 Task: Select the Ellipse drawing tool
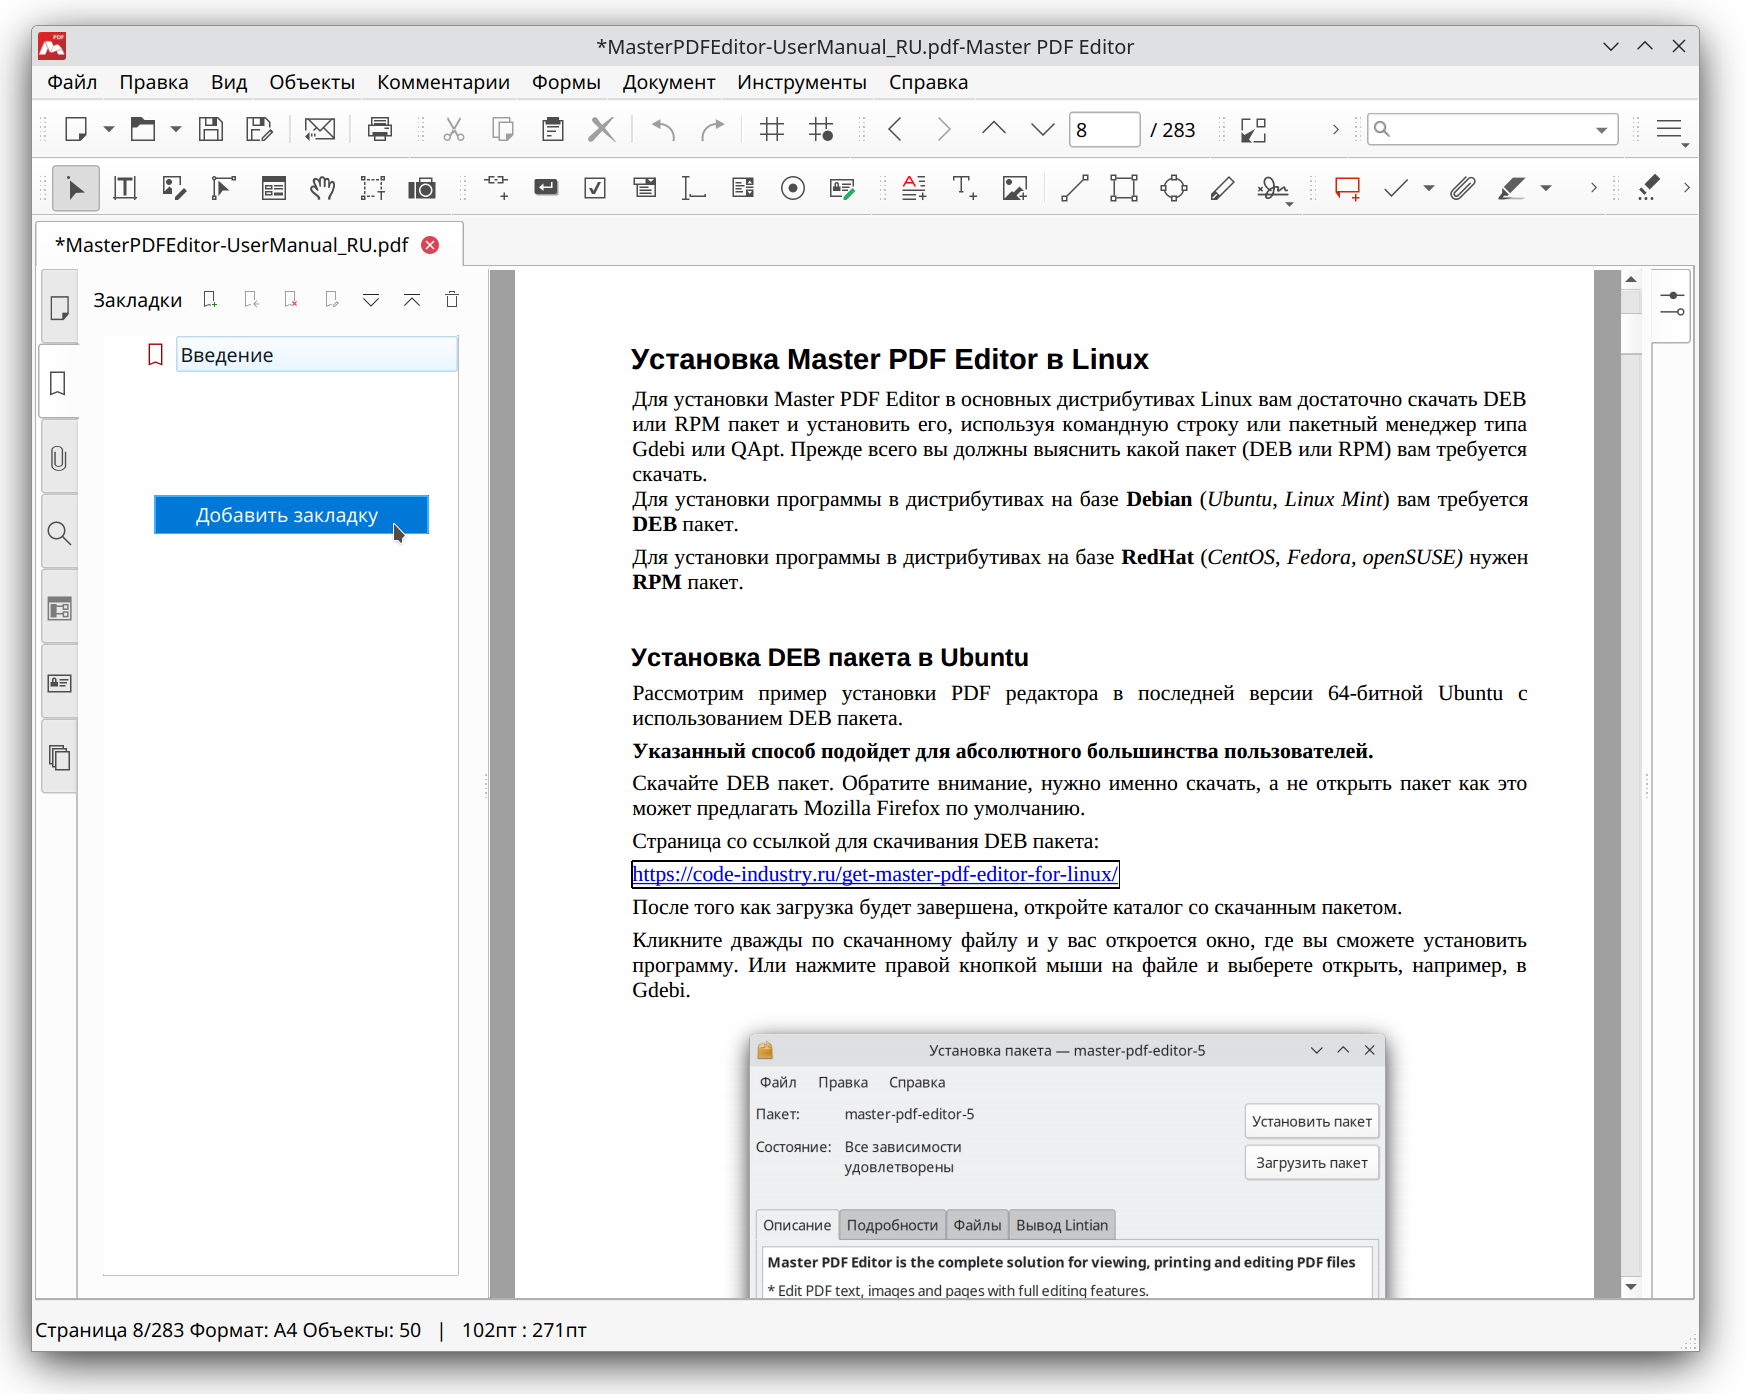[x=1173, y=188]
